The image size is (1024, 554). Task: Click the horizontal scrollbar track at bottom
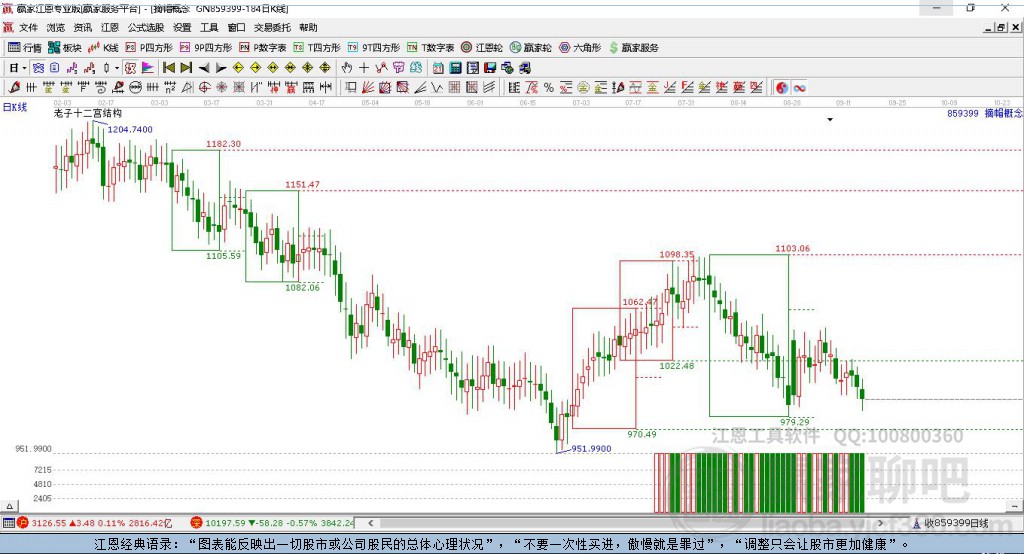(626, 523)
